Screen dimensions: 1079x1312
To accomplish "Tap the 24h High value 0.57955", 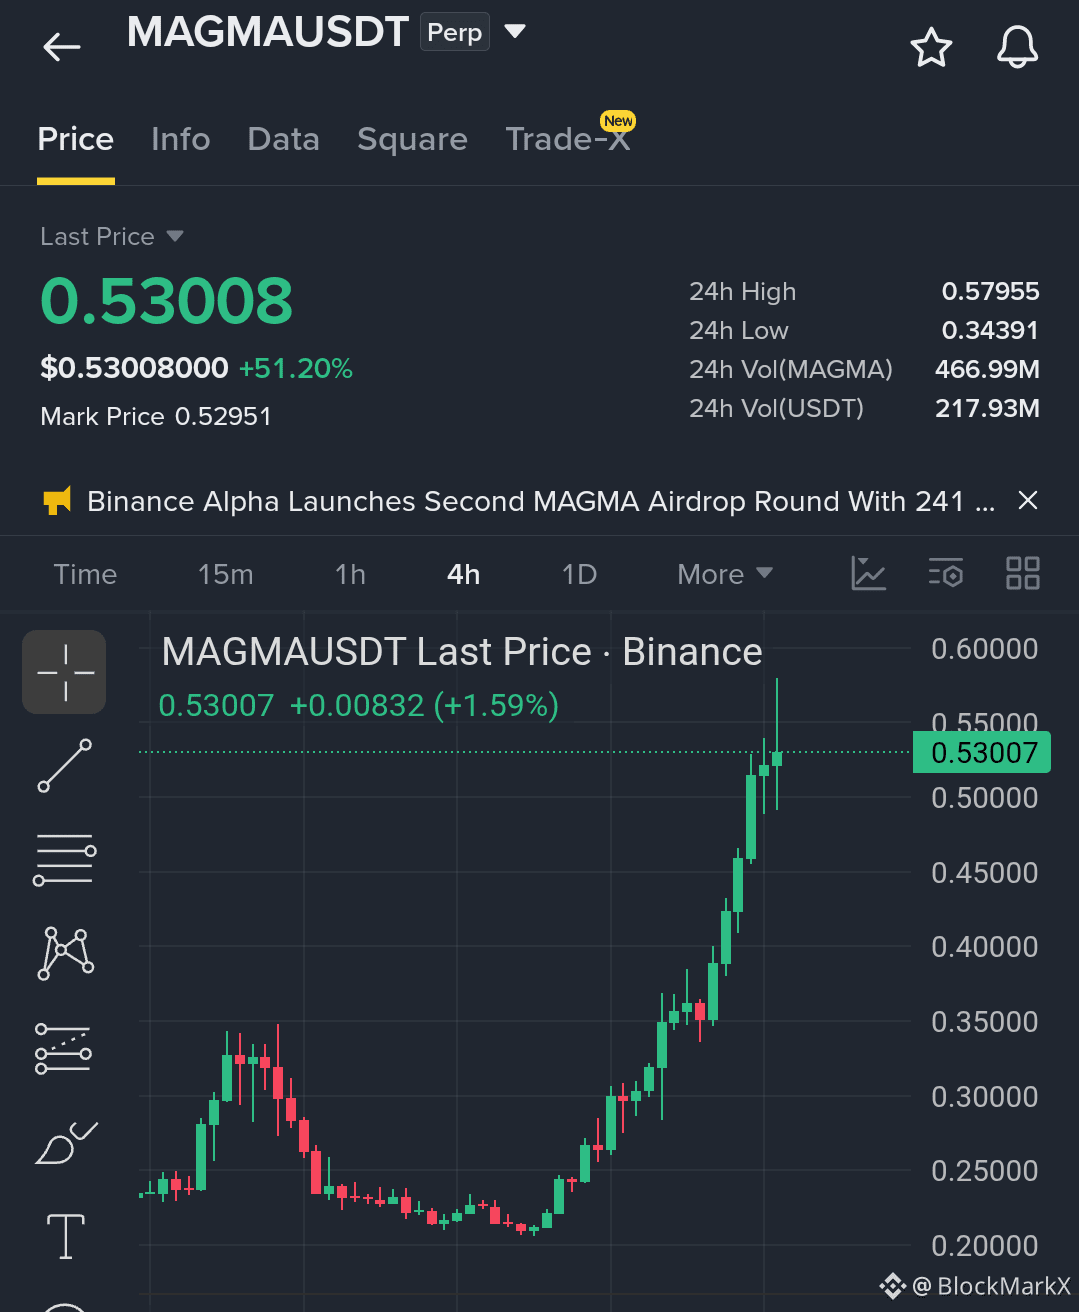I will pos(990,291).
